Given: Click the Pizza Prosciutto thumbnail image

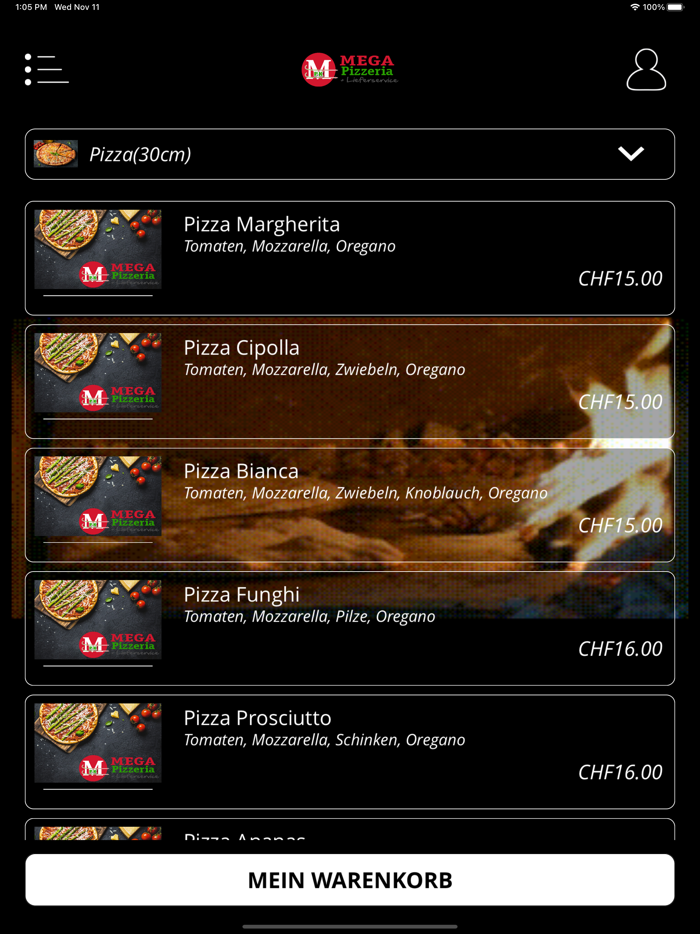Looking at the screenshot, I should pos(98,742).
